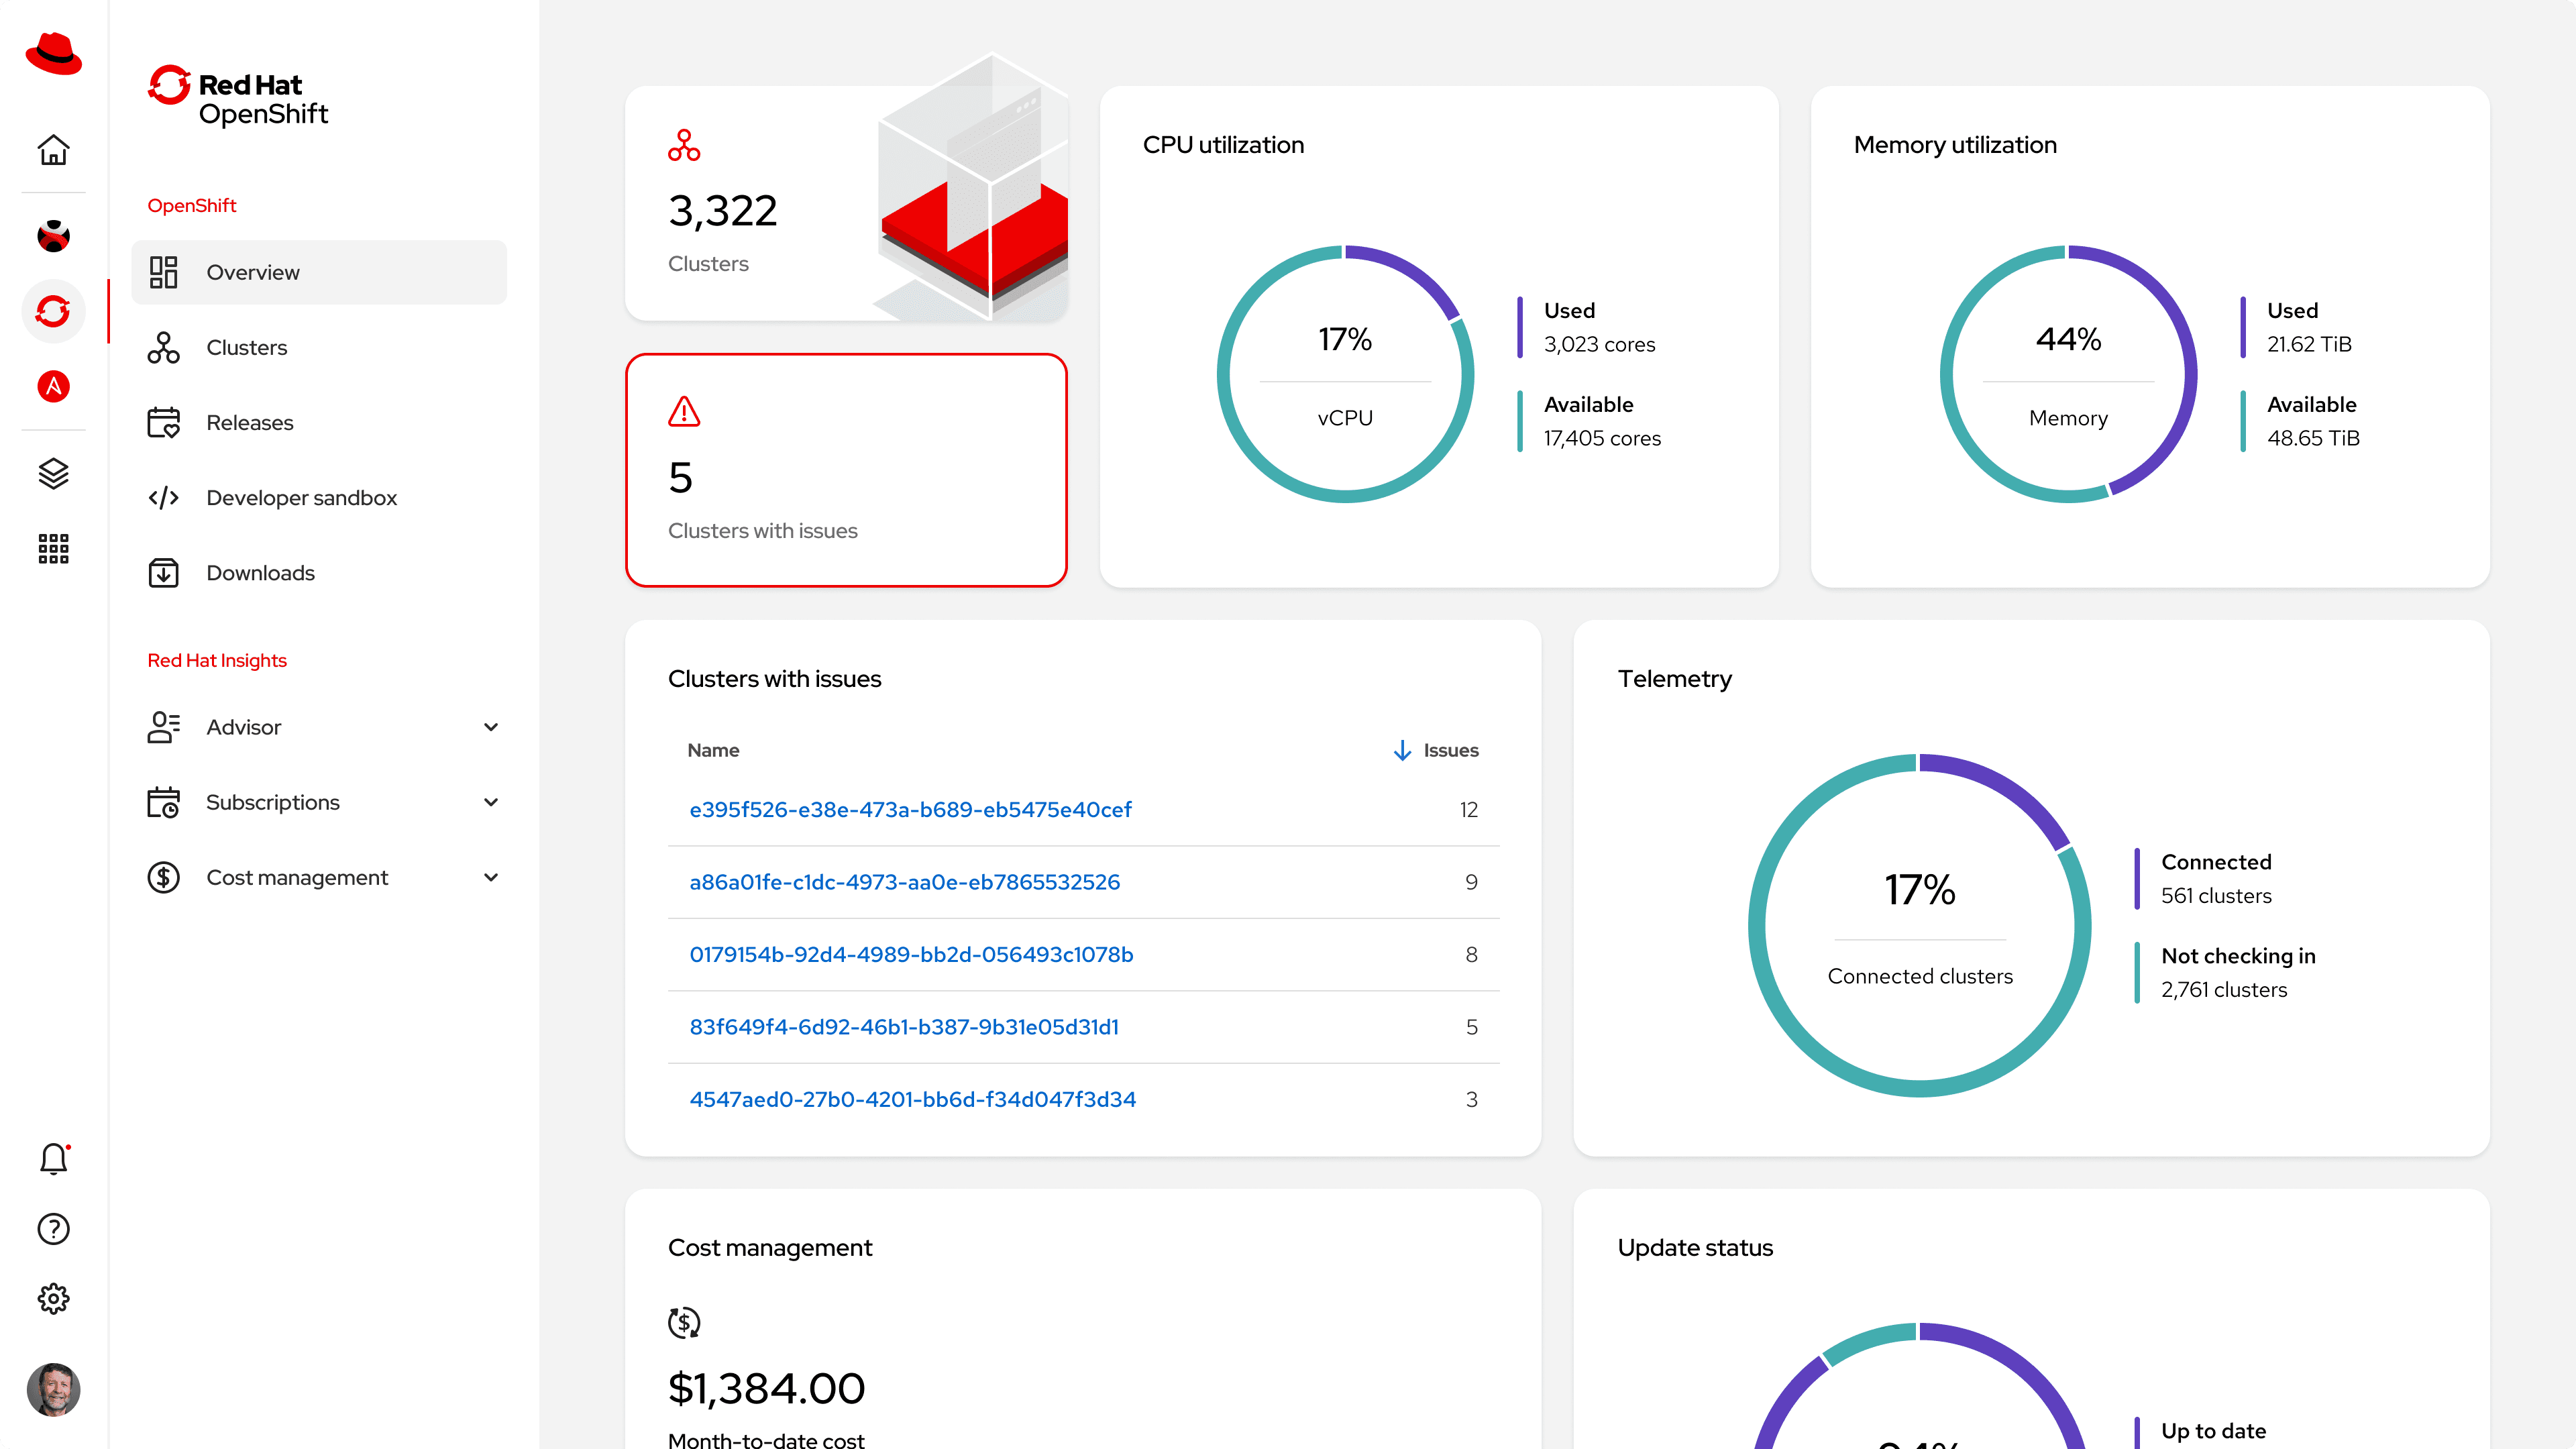
Task: Click warning triangle on issues card
Action: pos(684,411)
